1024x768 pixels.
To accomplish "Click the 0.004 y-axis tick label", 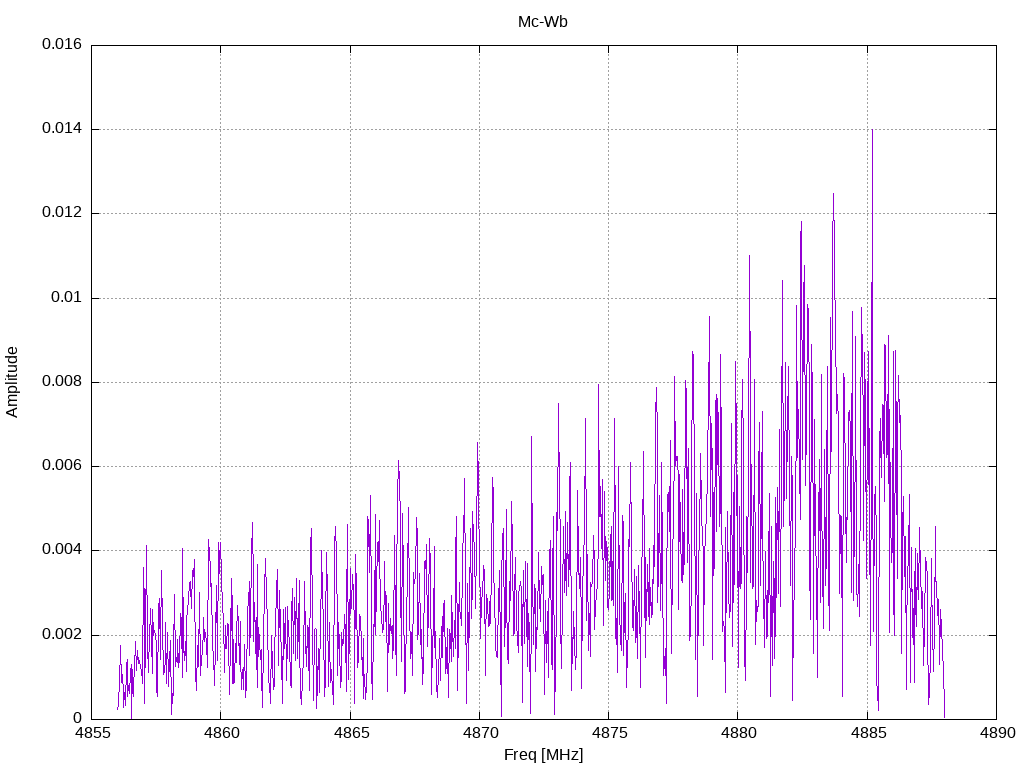I will 62,550.
